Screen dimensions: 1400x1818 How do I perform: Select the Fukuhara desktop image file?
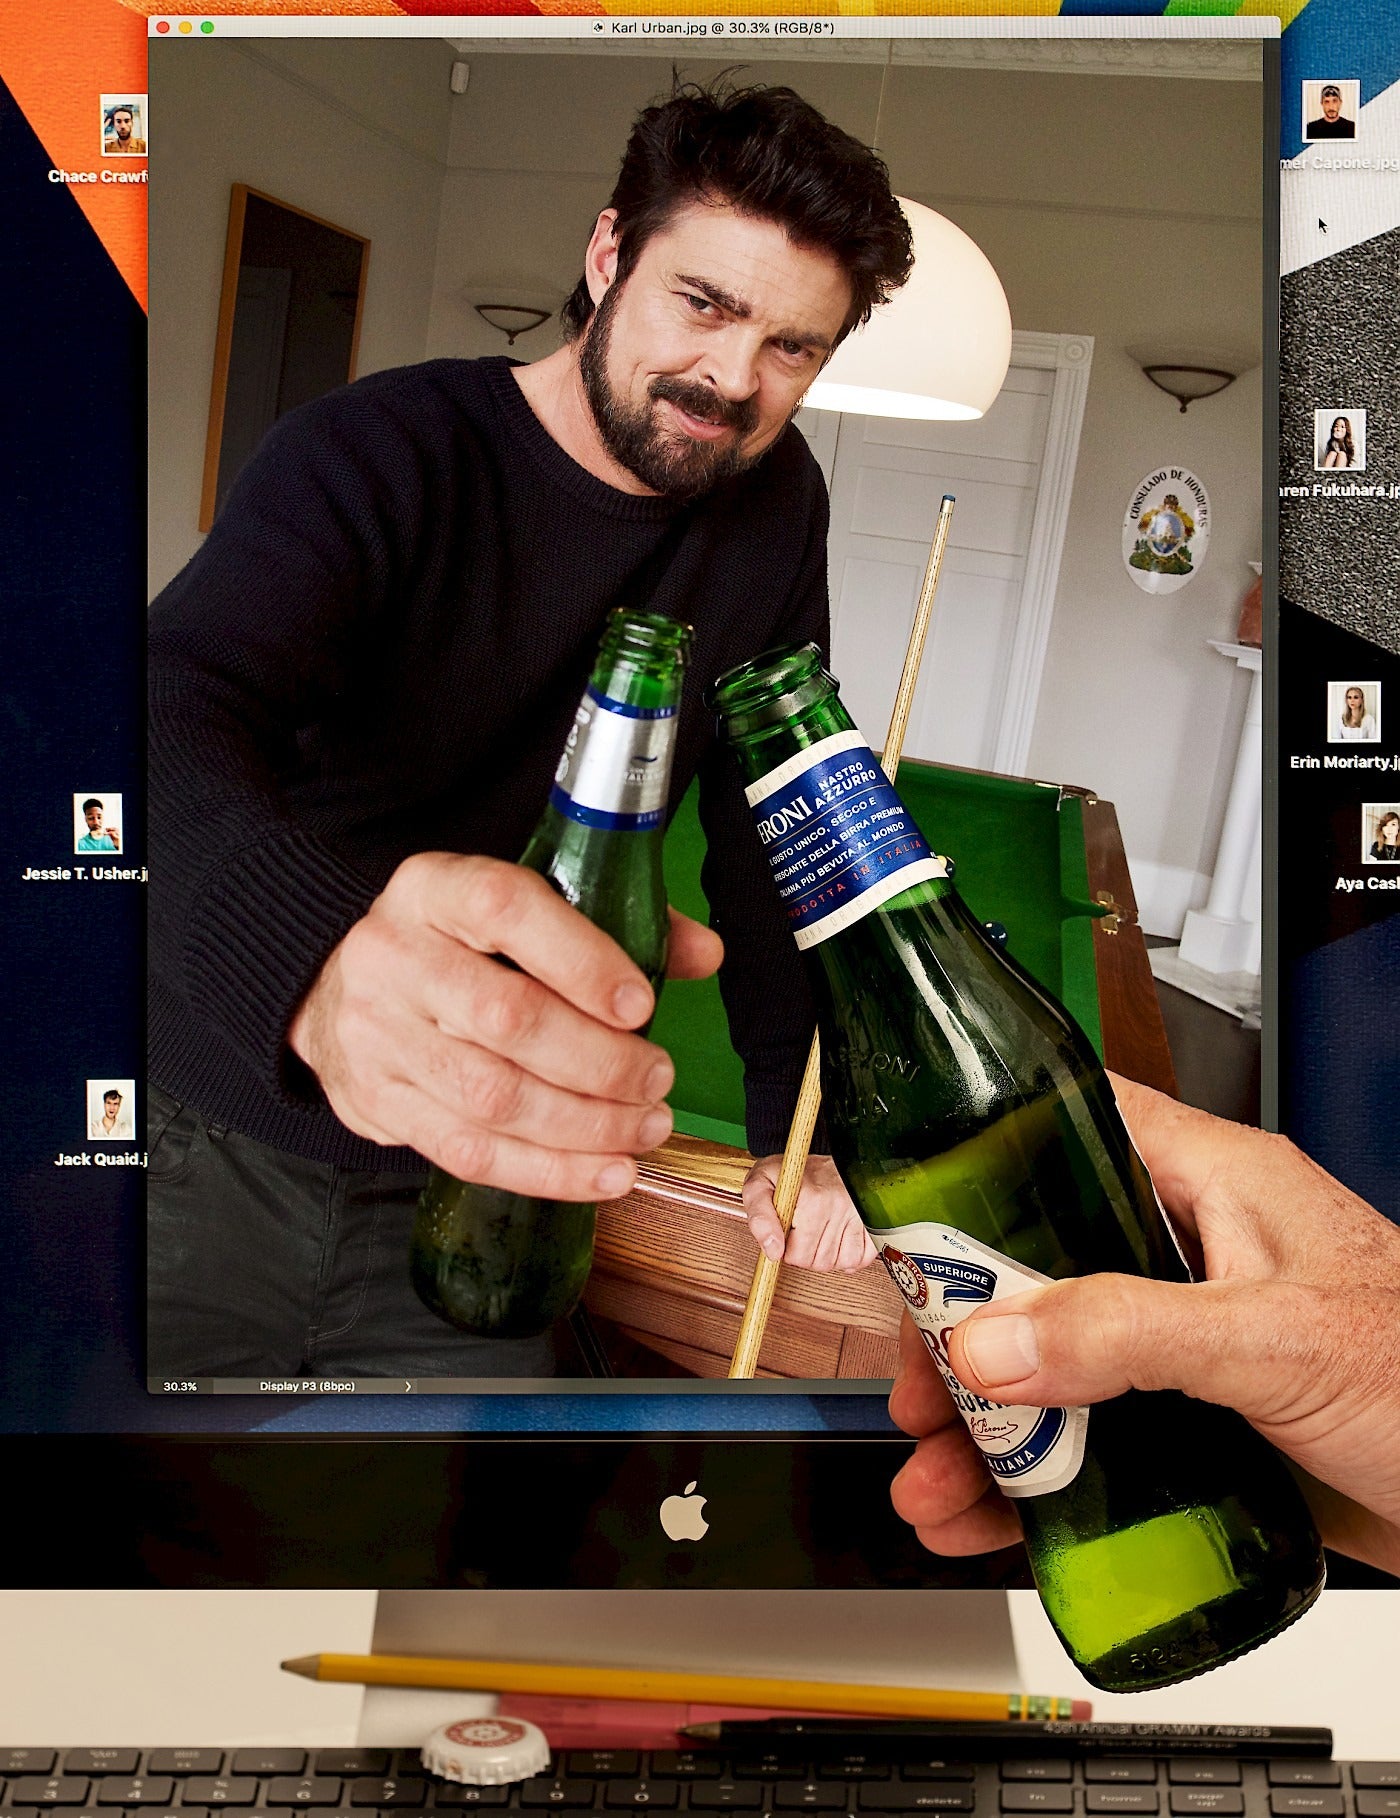tap(1340, 439)
